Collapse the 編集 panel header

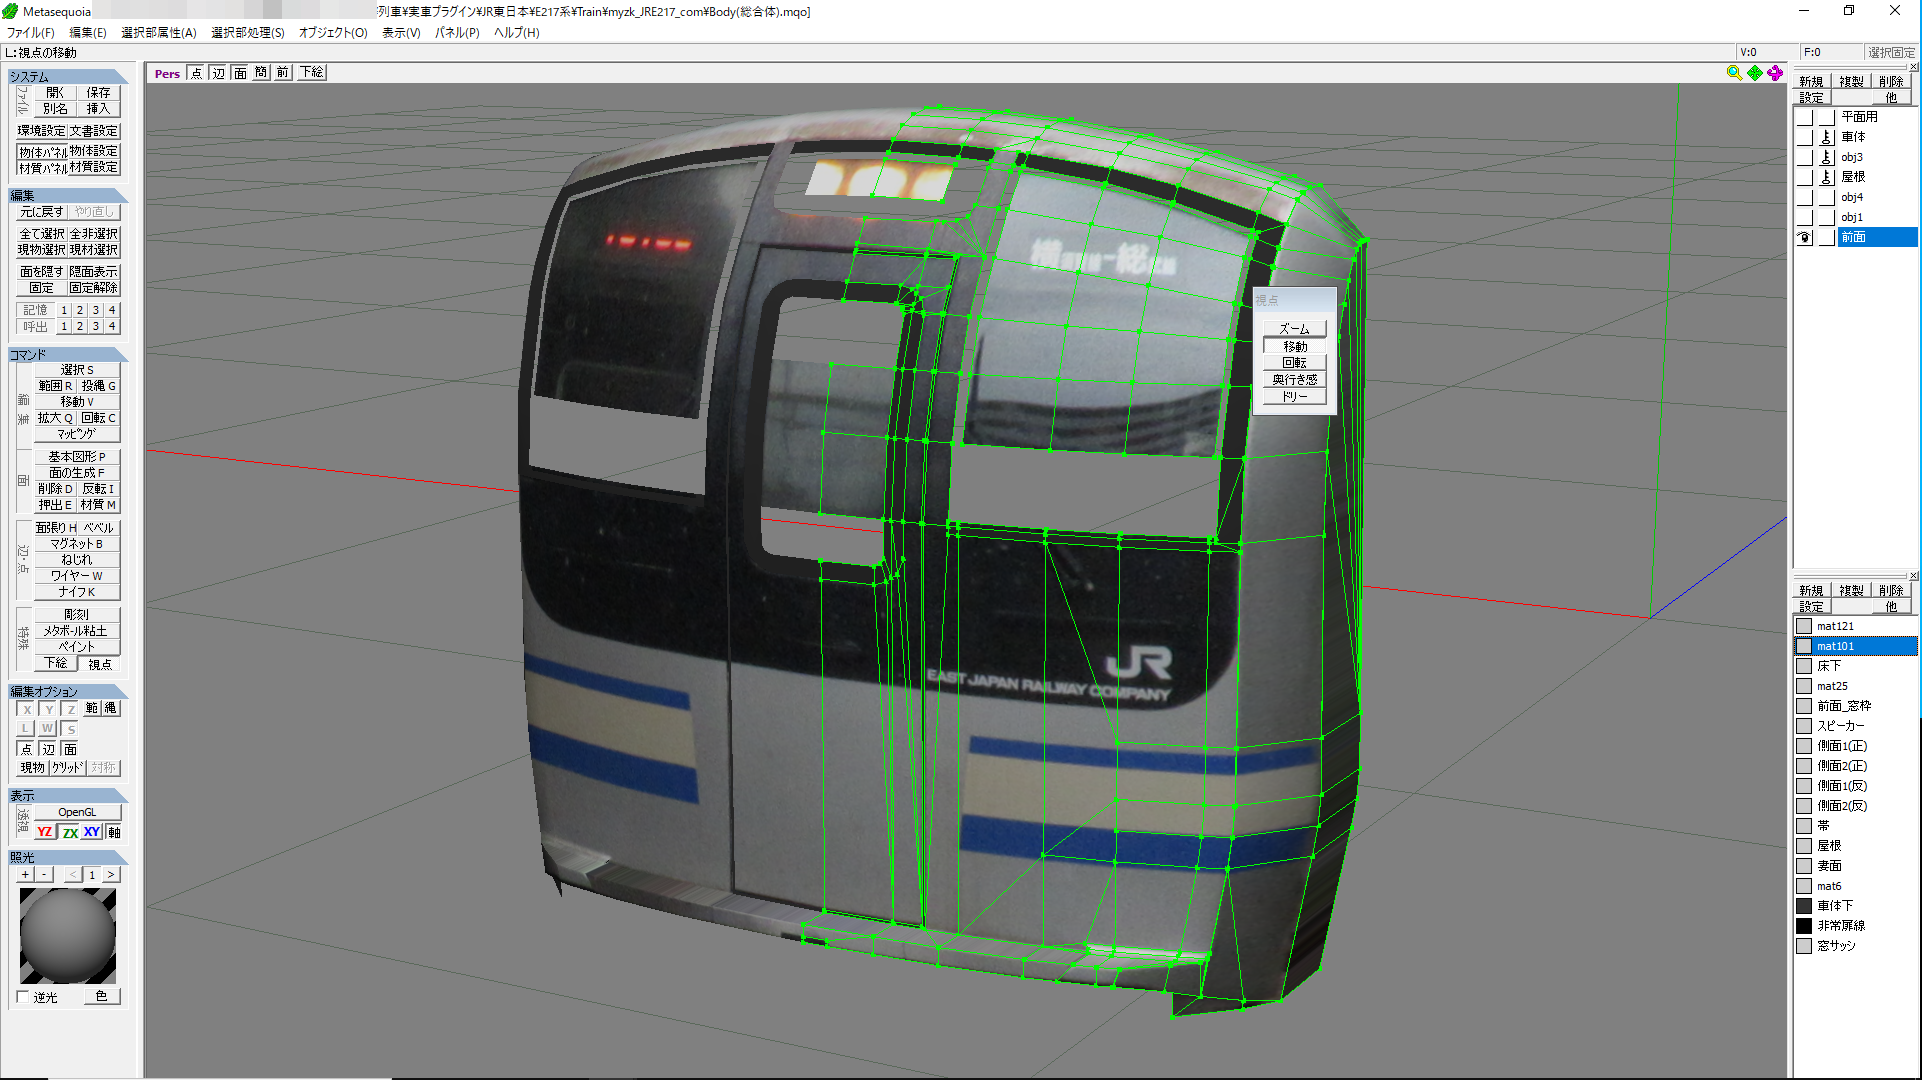coord(67,195)
